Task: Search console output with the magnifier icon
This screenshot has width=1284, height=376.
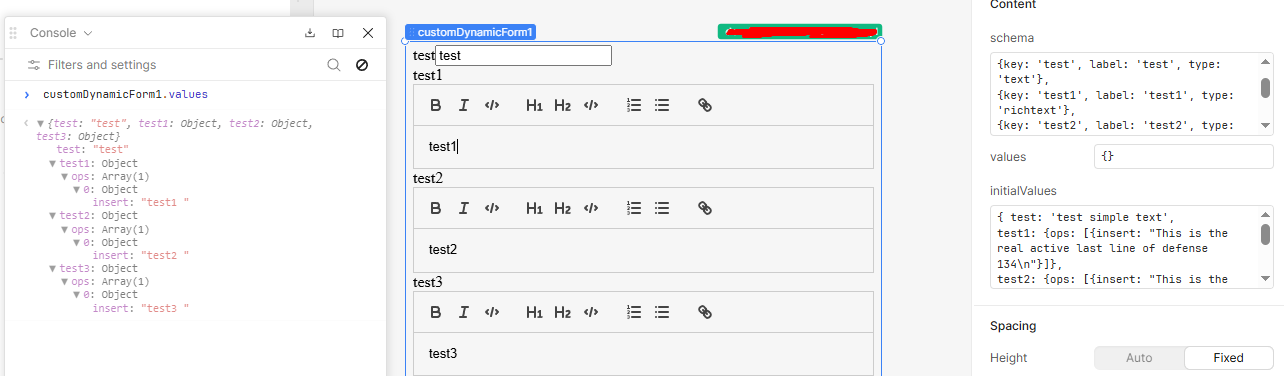Action: (334, 65)
